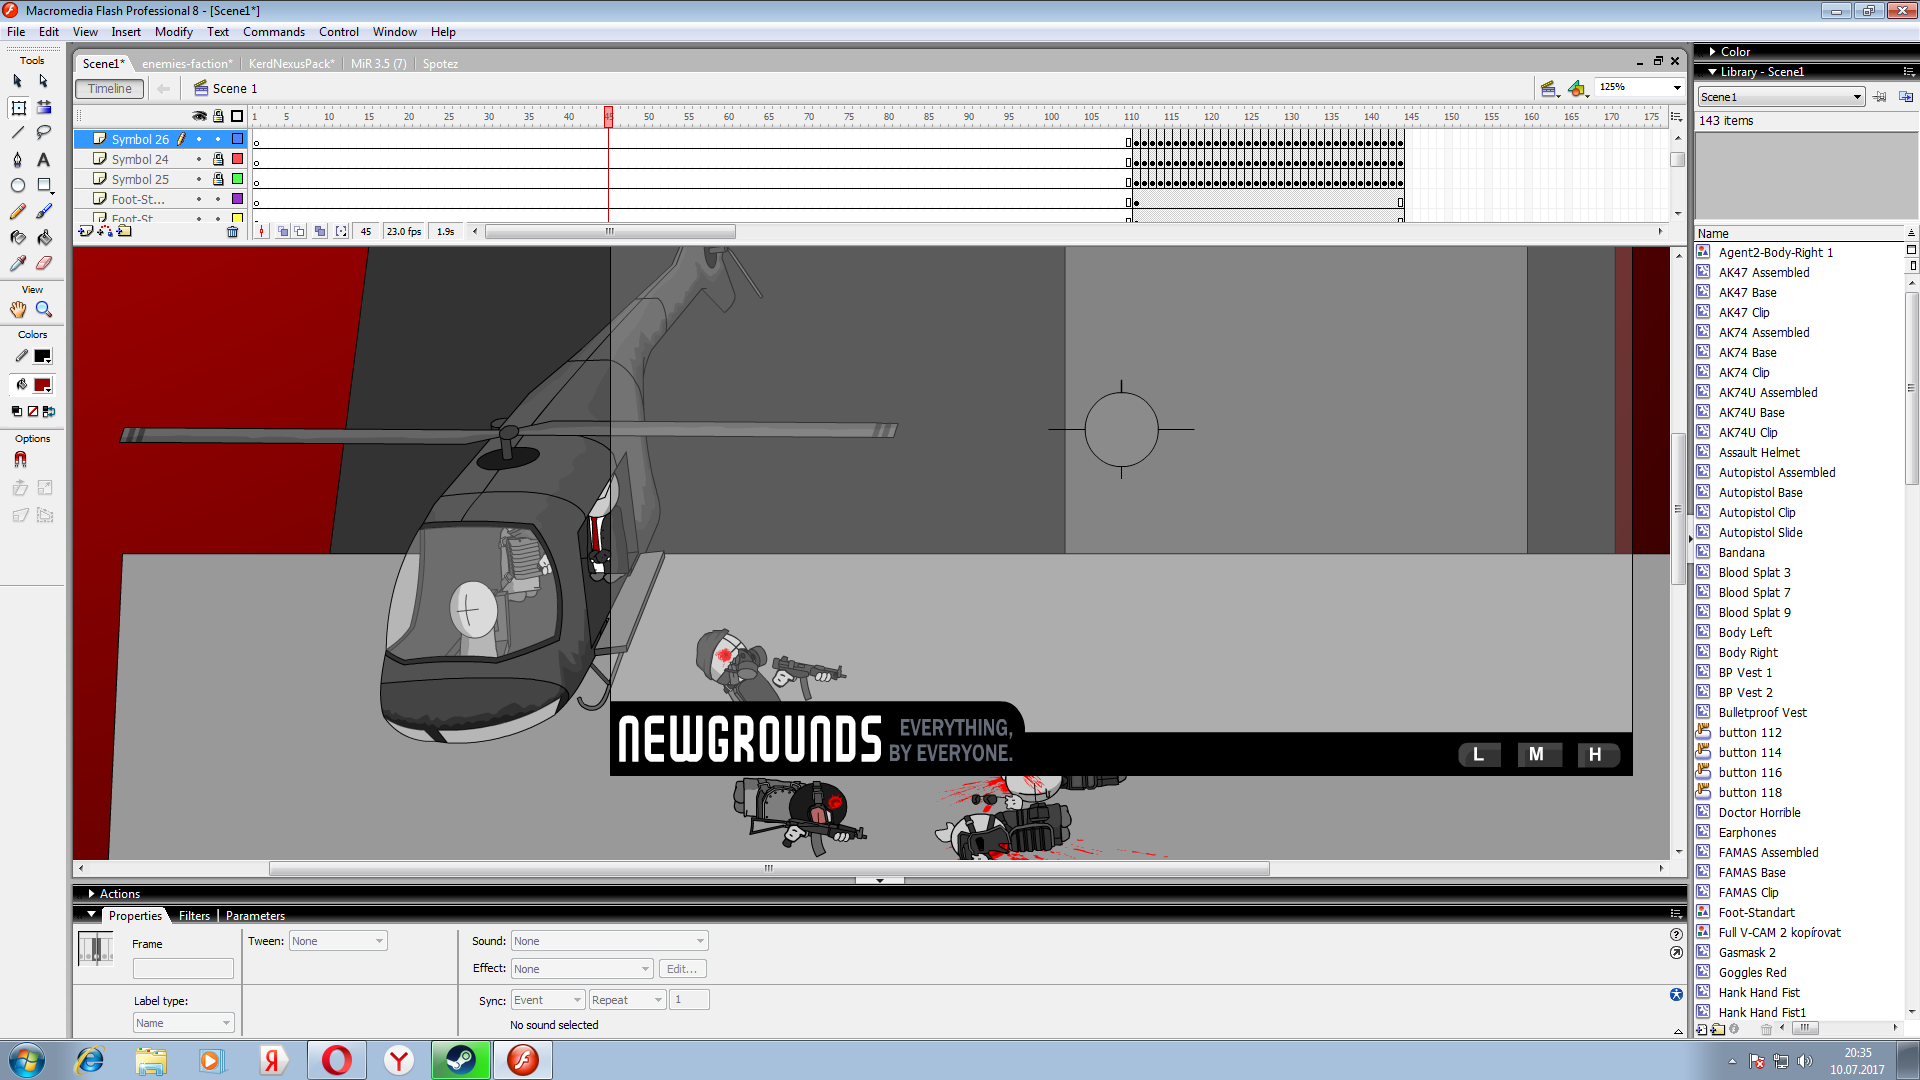Click the Swap Colors icon
The height and width of the screenshot is (1080, 1920).
point(49,411)
